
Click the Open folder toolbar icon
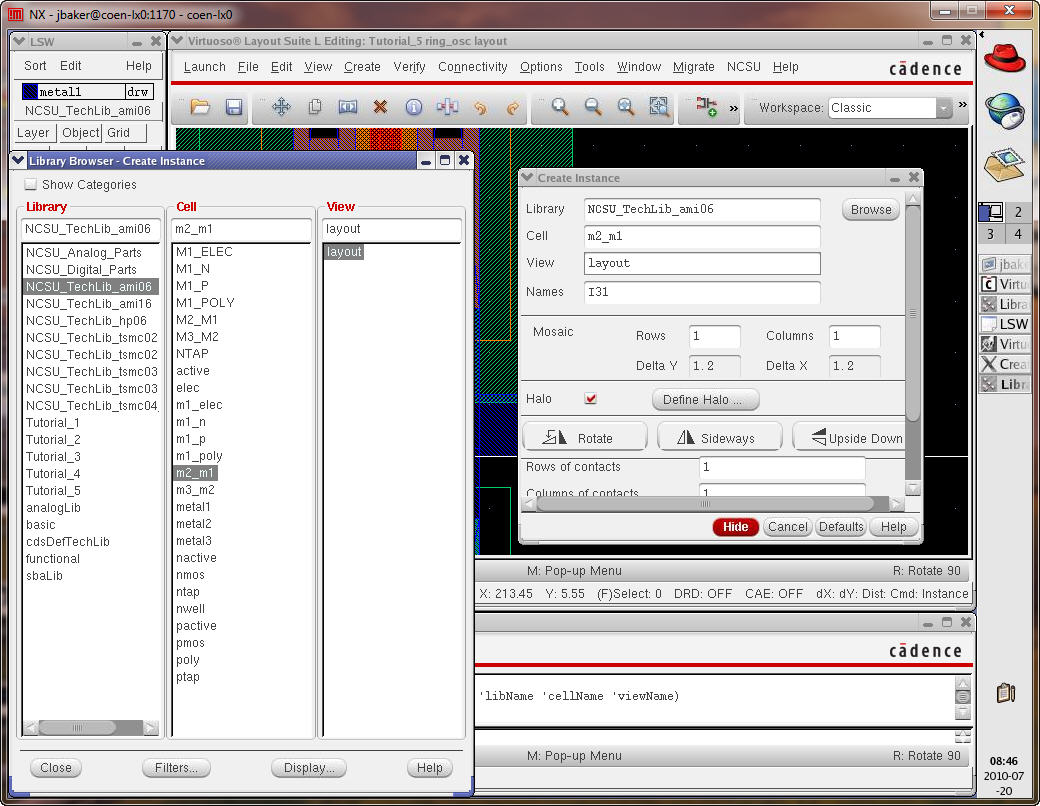coord(200,107)
